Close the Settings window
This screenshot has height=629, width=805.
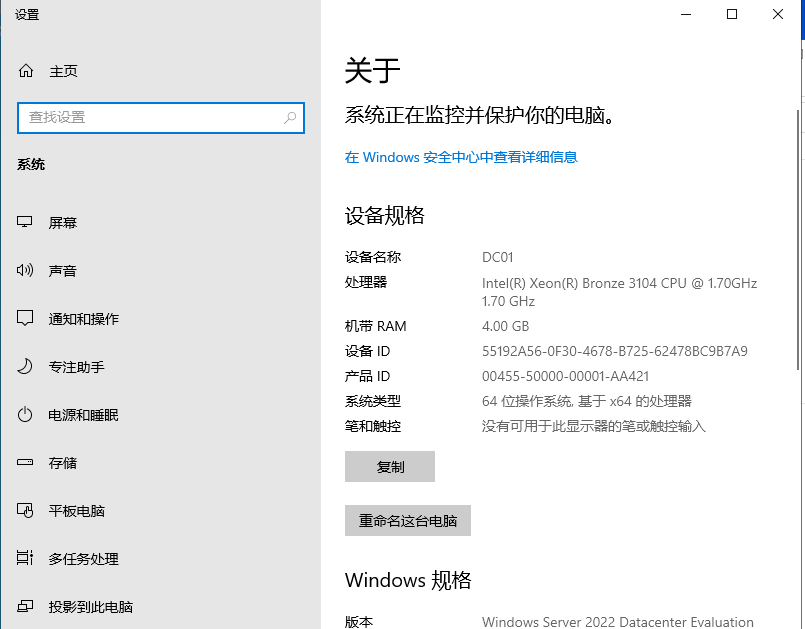click(x=778, y=14)
